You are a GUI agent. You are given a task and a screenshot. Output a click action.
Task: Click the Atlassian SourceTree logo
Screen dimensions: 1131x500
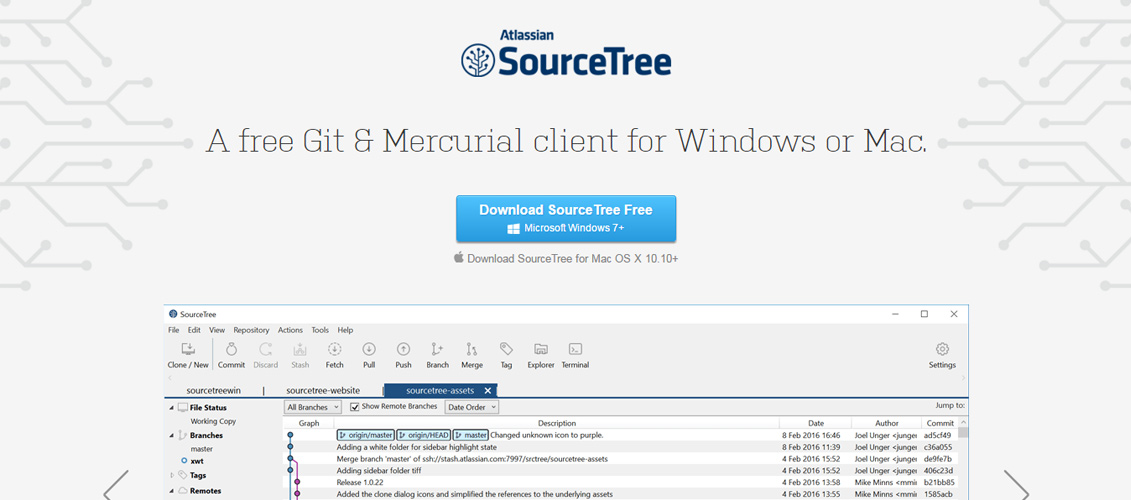(x=566, y=53)
